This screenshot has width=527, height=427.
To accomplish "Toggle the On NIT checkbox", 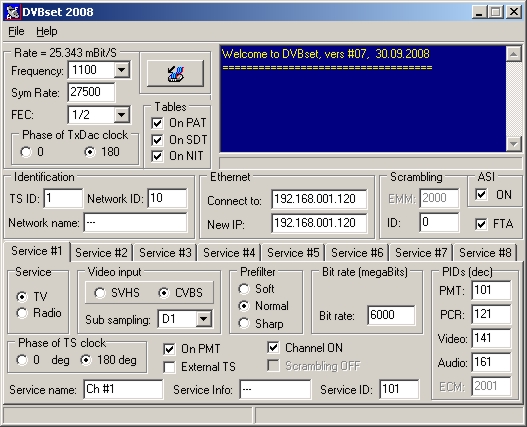I will click(x=157, y=156).
